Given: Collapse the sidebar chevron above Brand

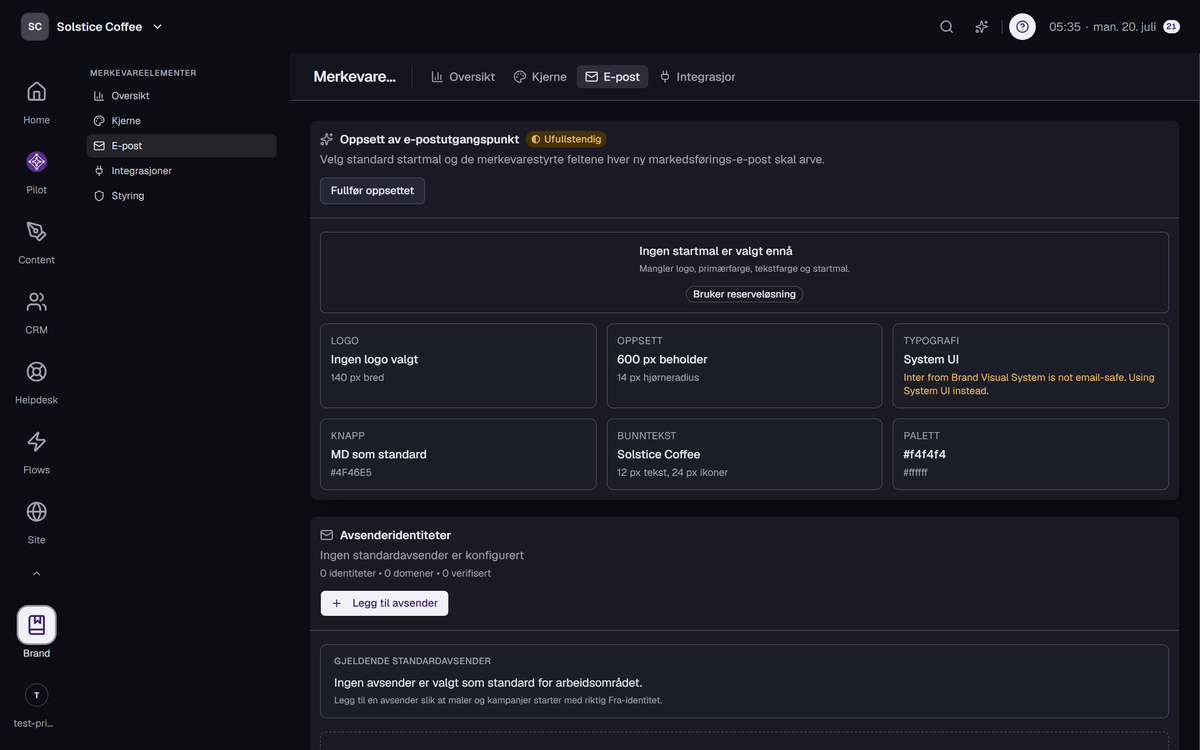Looking at the screenshot, I should click(x=37, y=574).
